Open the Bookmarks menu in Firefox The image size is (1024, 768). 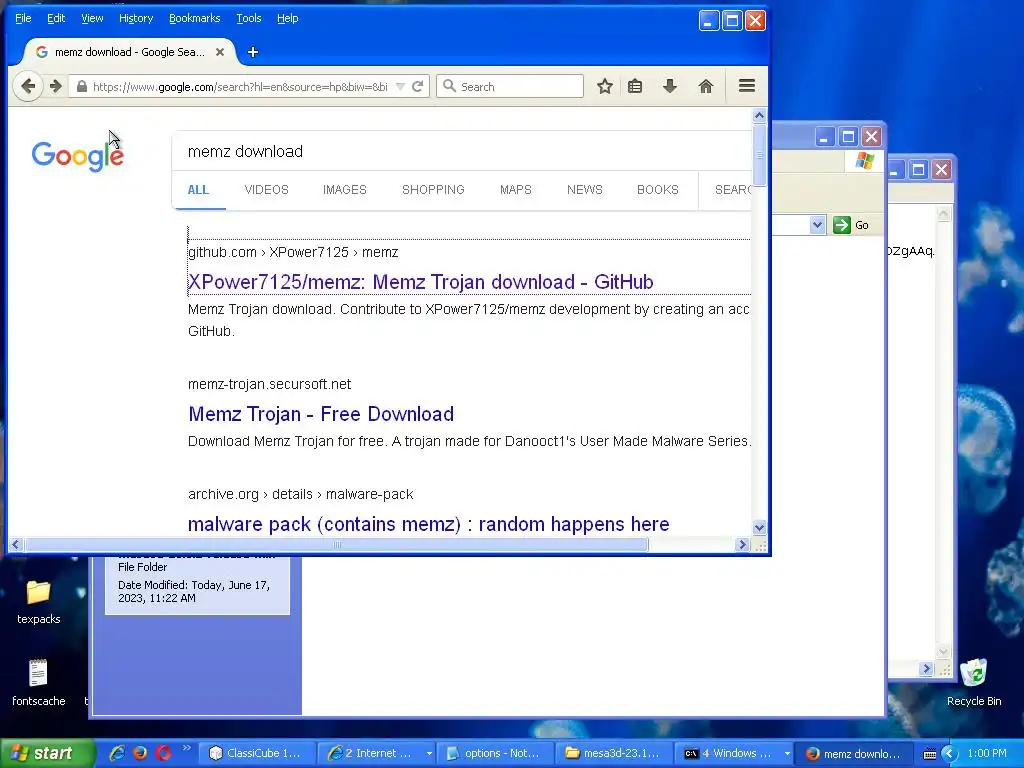195,18
